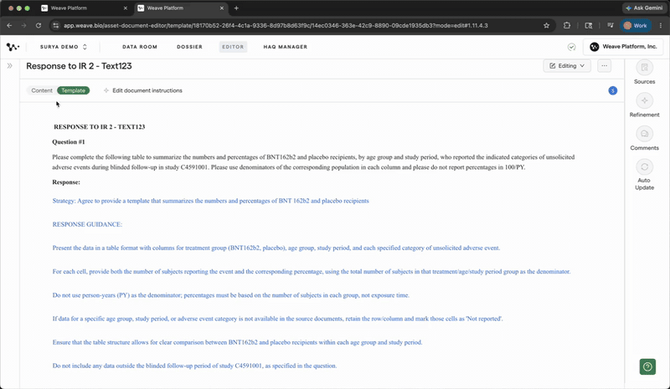Image resolution: width=670 pixels, height=389 pixels.
Task: Bookmark this page with the star
Action: [546, 26]
